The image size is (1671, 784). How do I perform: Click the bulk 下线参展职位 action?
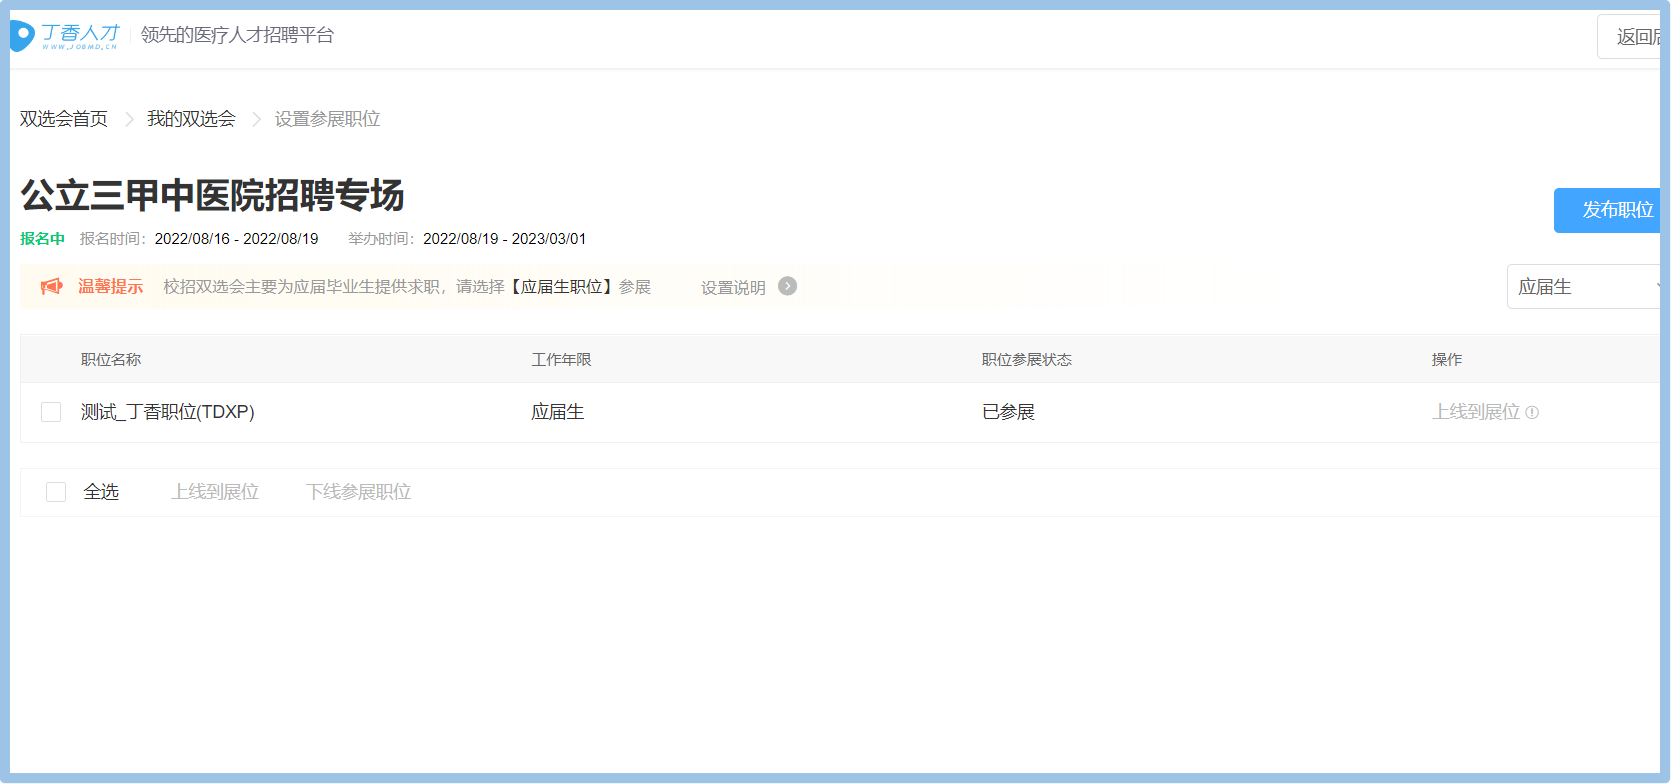click(x=358, y=492)
